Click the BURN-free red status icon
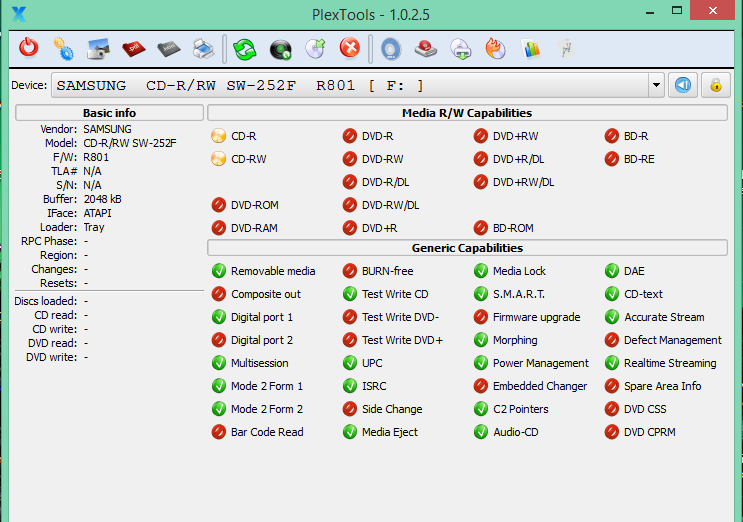Screen dimensions: 743x522 [x=350, y=271]
